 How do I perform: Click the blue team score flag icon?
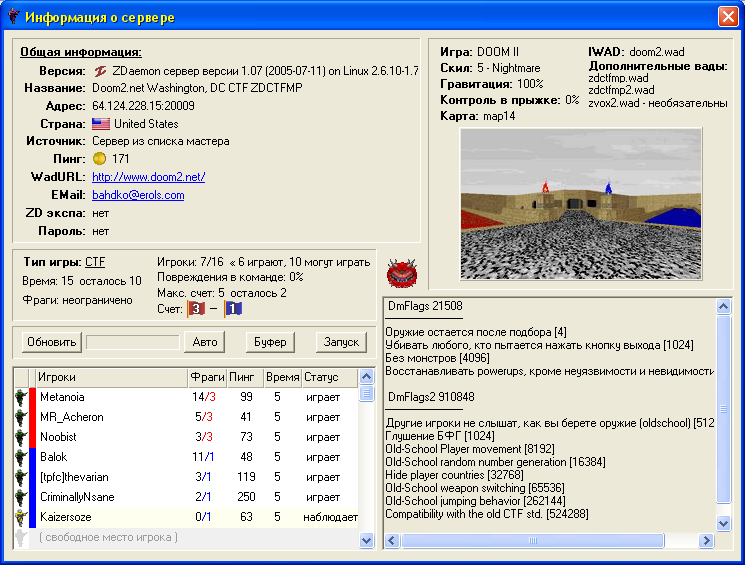[x=232, y=308]
